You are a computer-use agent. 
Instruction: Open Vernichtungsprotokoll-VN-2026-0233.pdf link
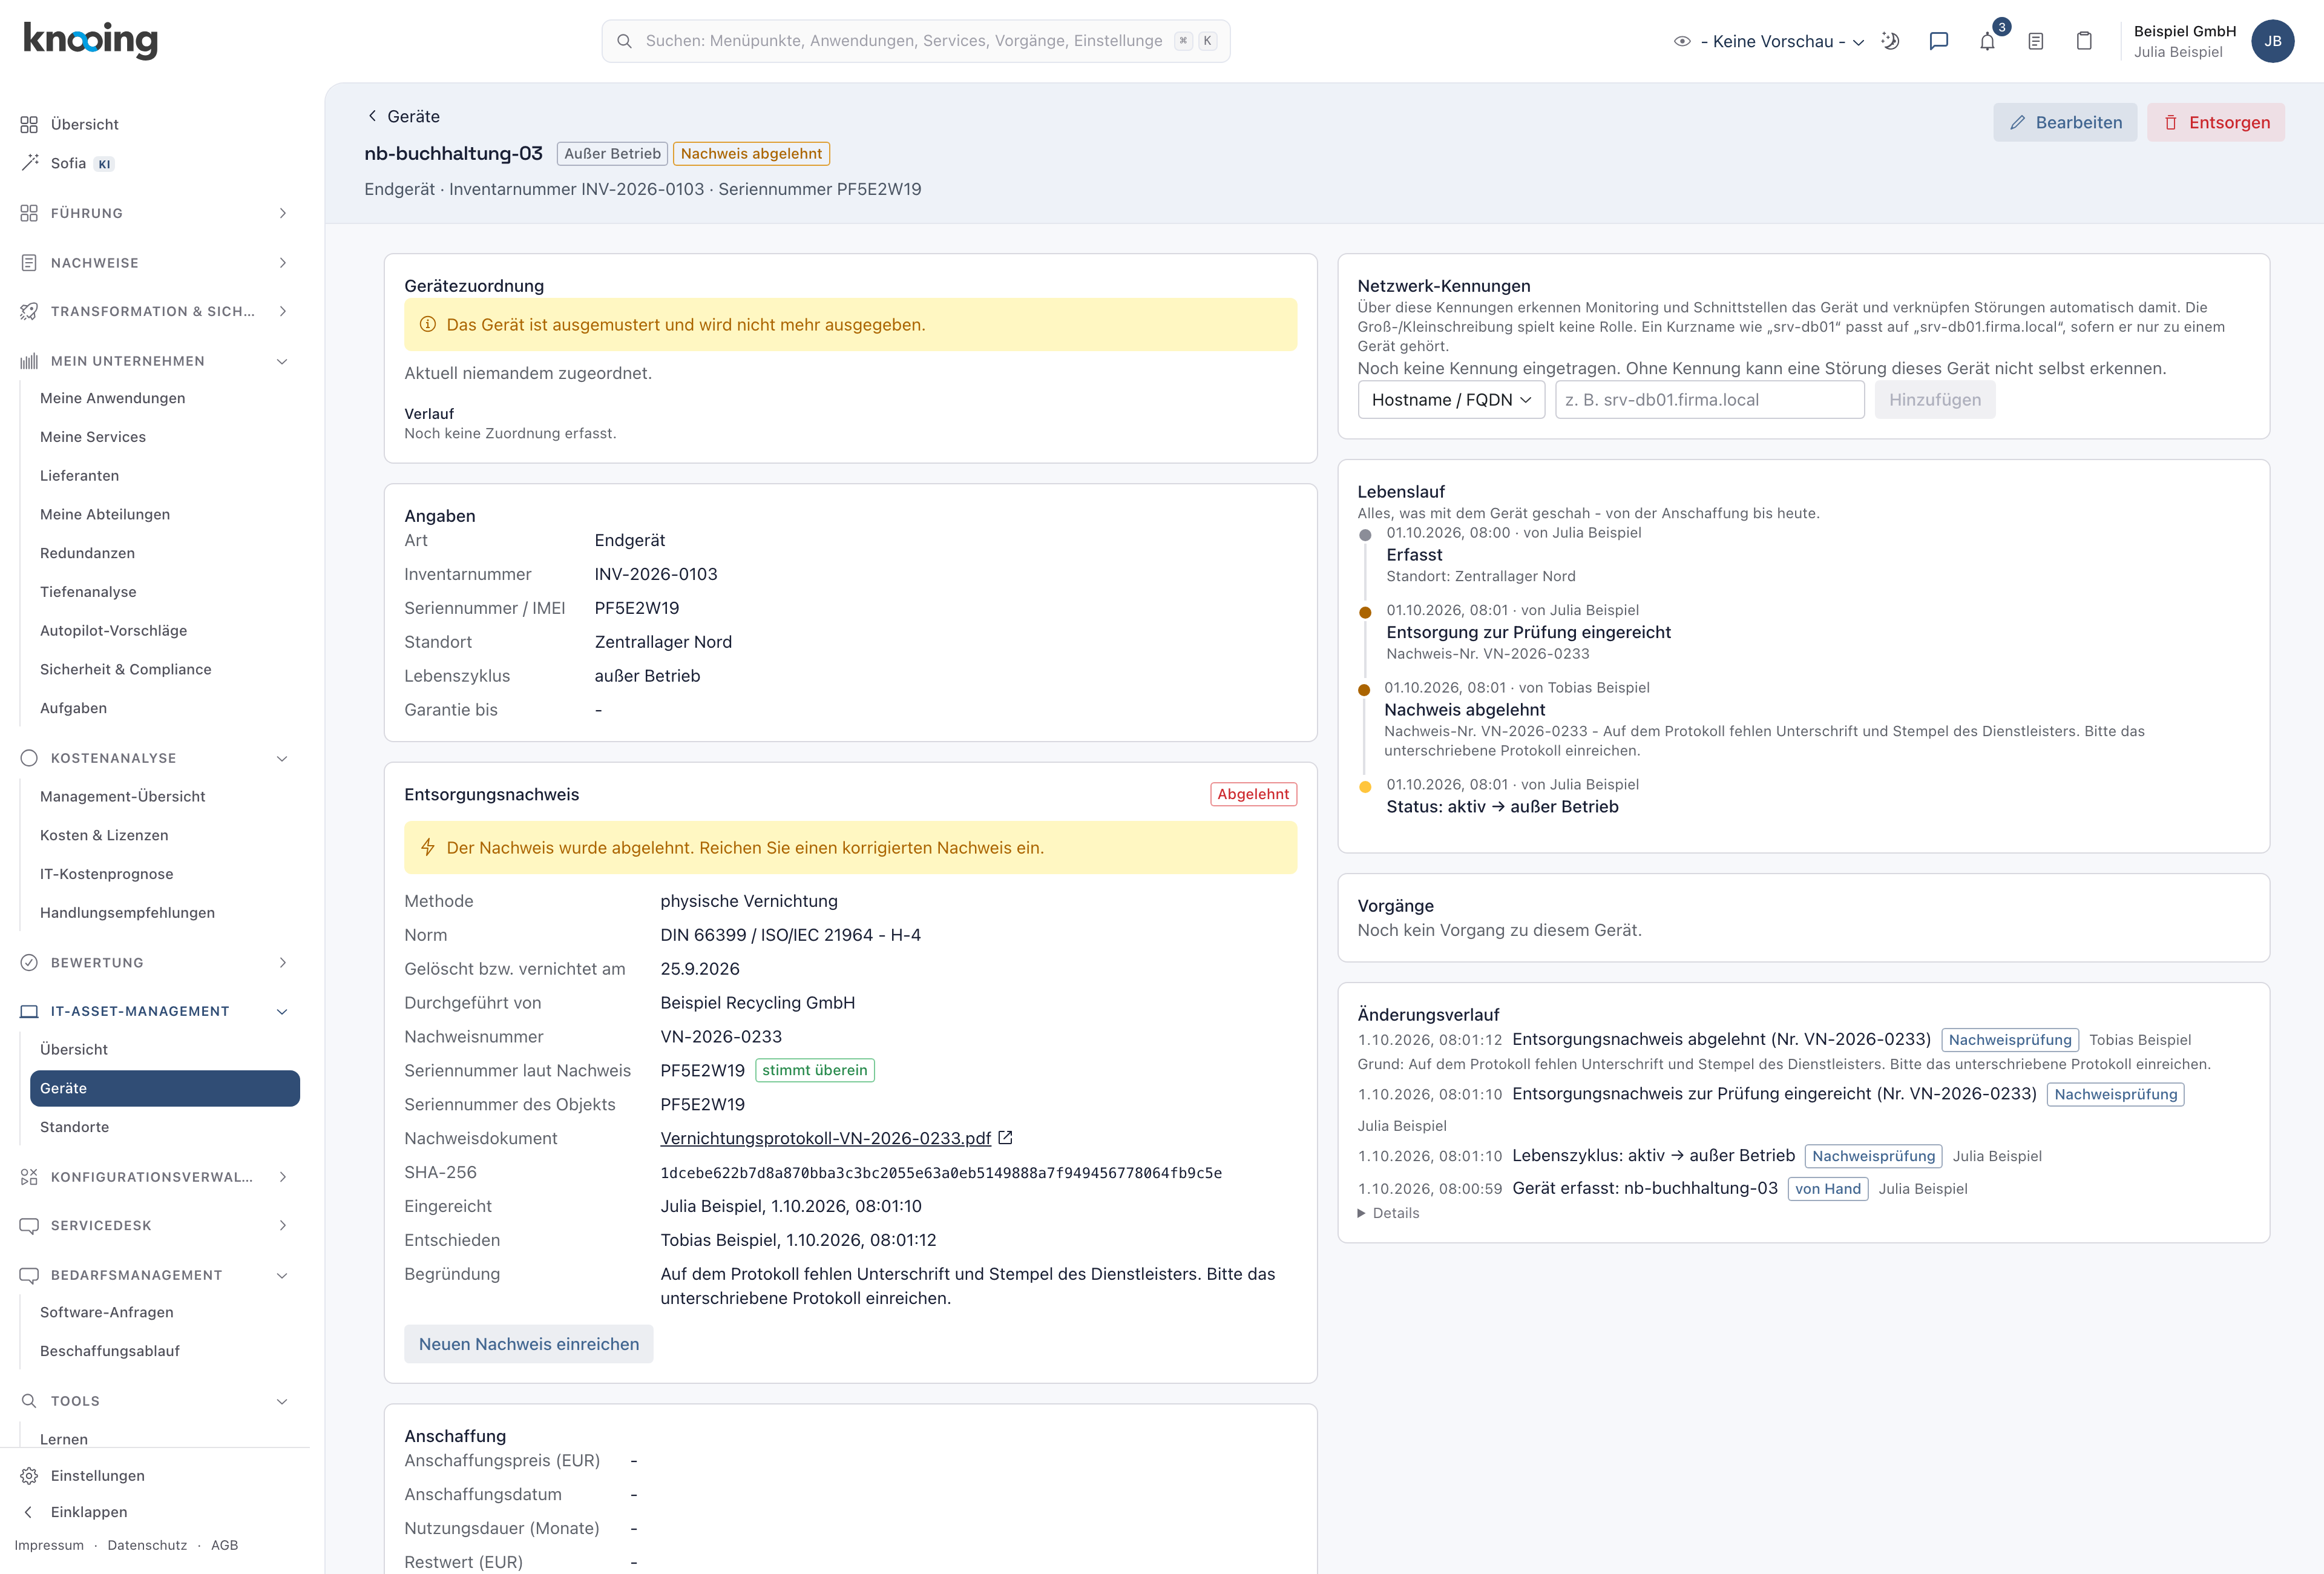click(825, 1138)
